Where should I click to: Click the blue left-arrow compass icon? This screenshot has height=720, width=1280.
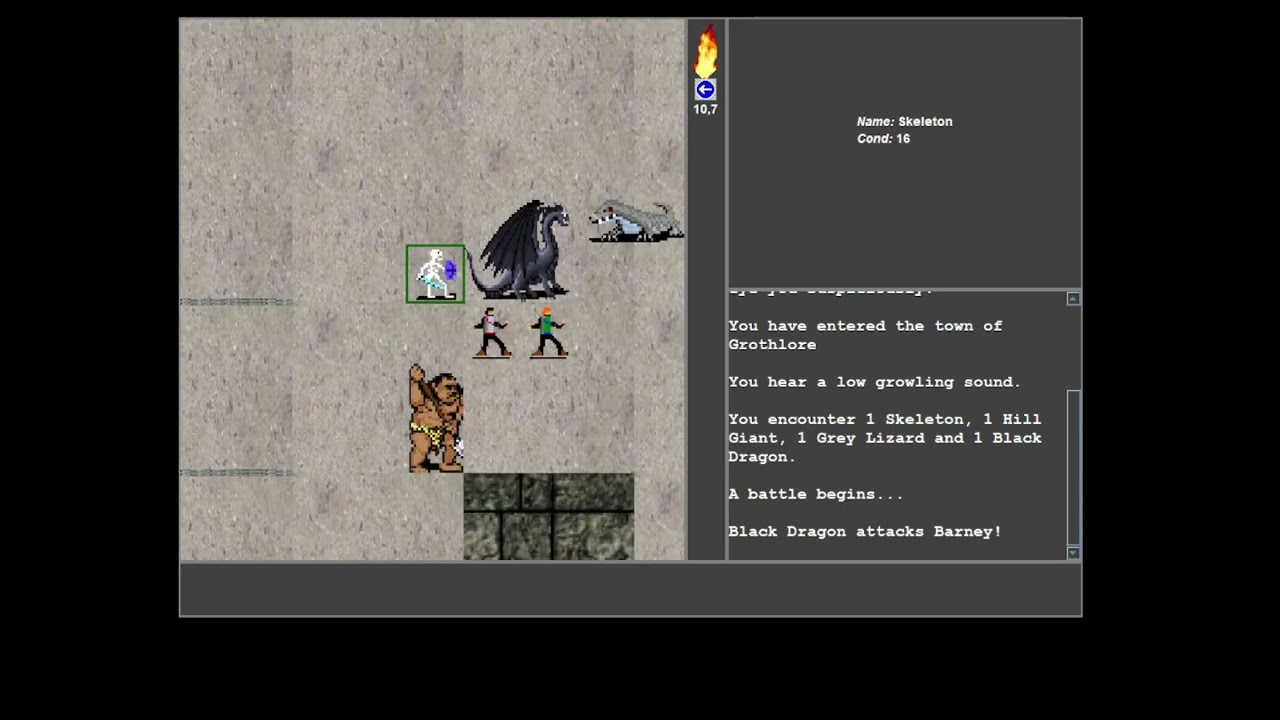pos(705,90)
